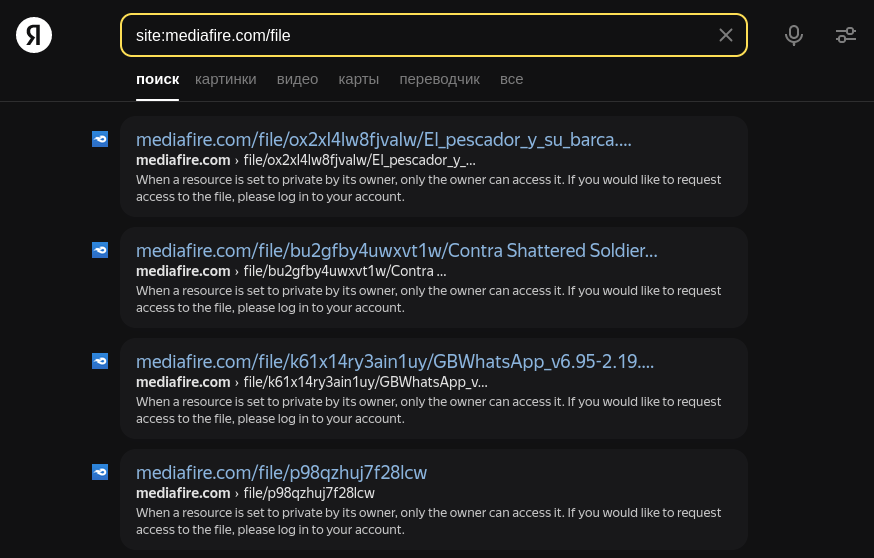Click the snippet text under p98qzhuj7f28lcw result
The height and width of the screenshot is (558, 874).
coord(428,521)
